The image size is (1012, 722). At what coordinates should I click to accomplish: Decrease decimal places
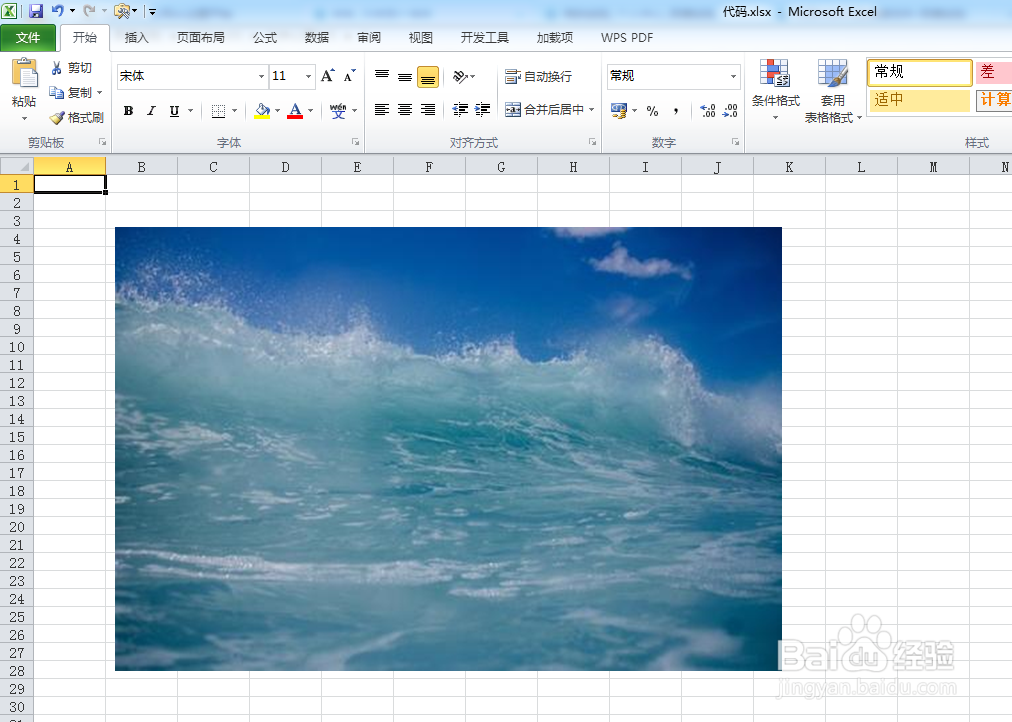(730, 111)
